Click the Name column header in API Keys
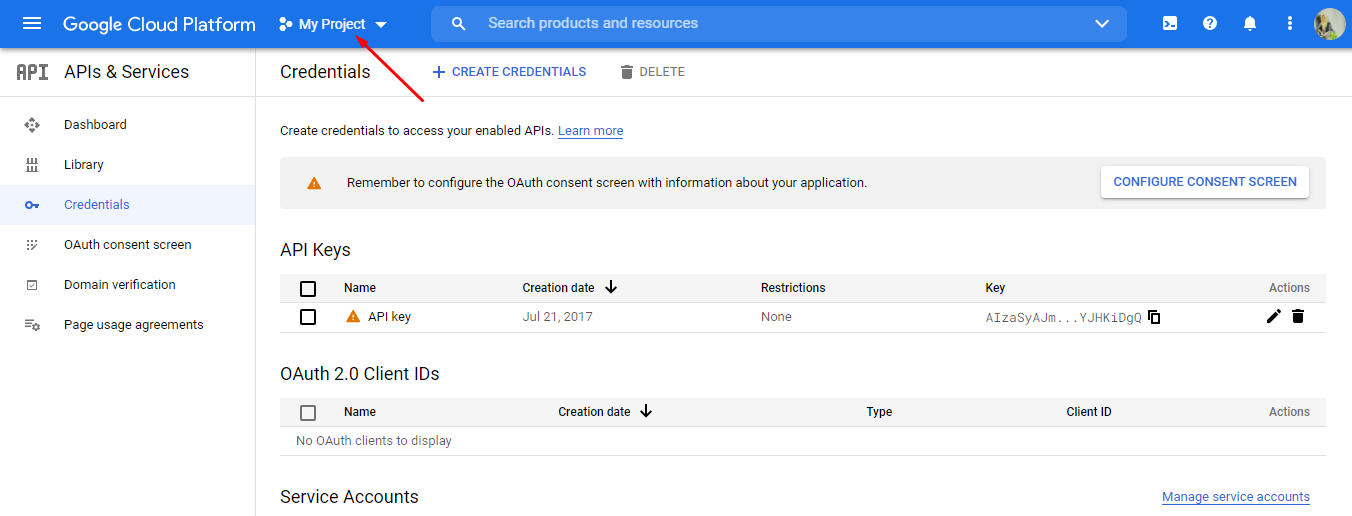The height and width of the screenshot is (516, 1352). coord(360,288)
